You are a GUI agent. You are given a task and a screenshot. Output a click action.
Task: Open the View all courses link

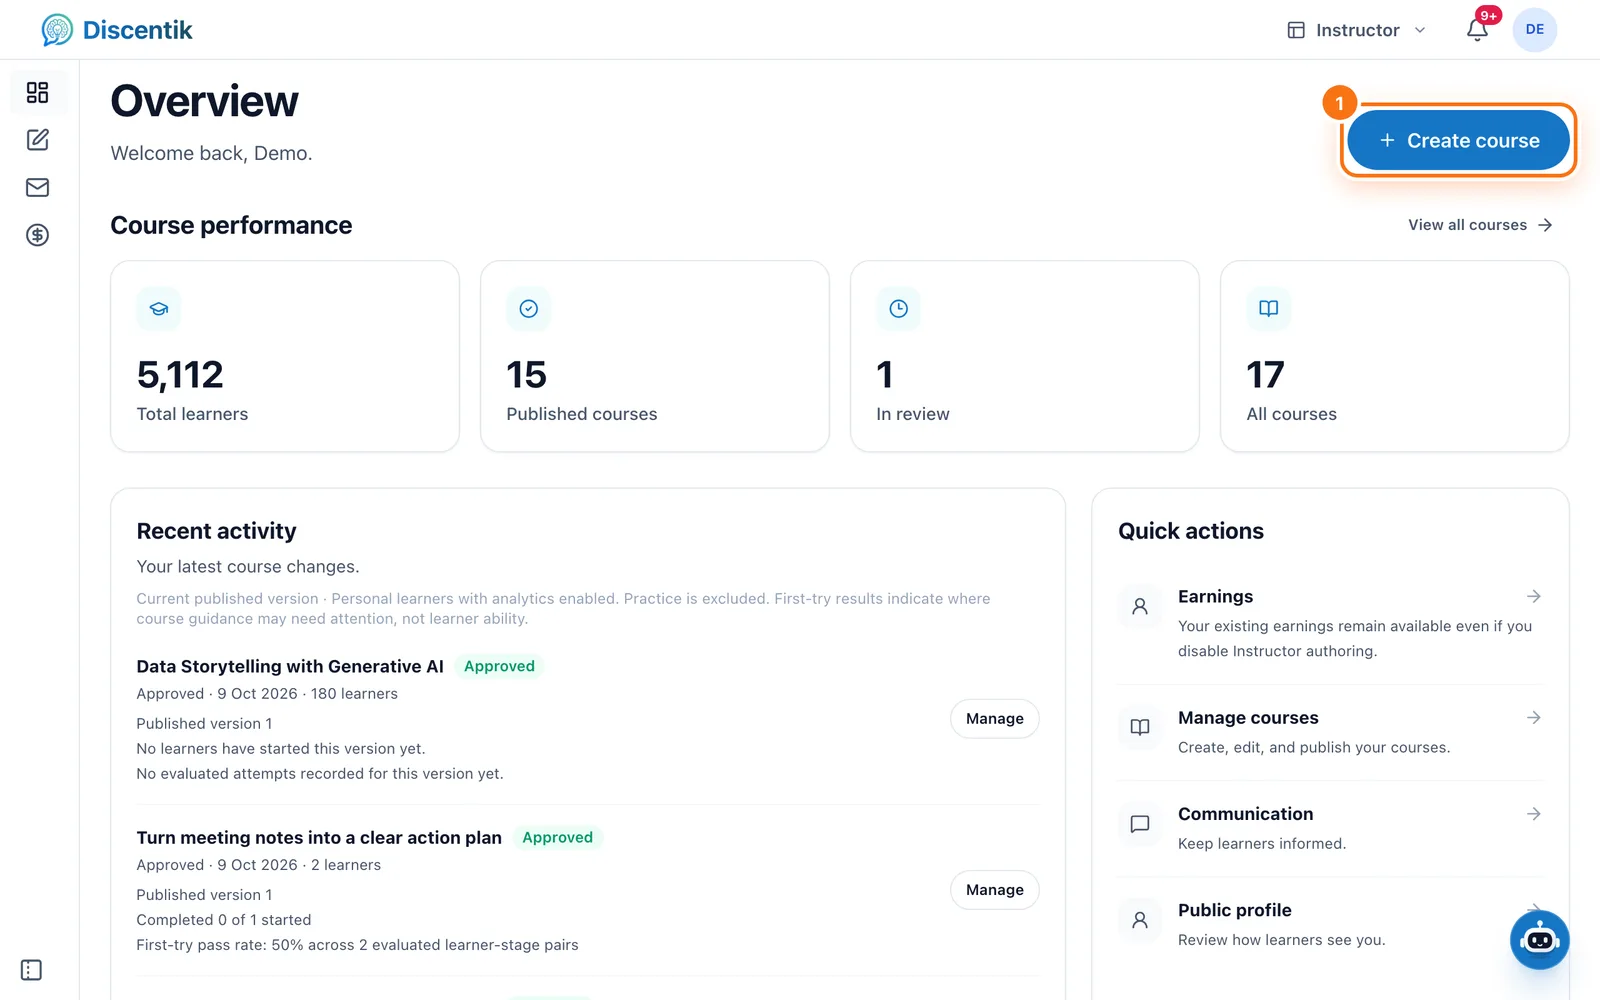pos(1480,225)
